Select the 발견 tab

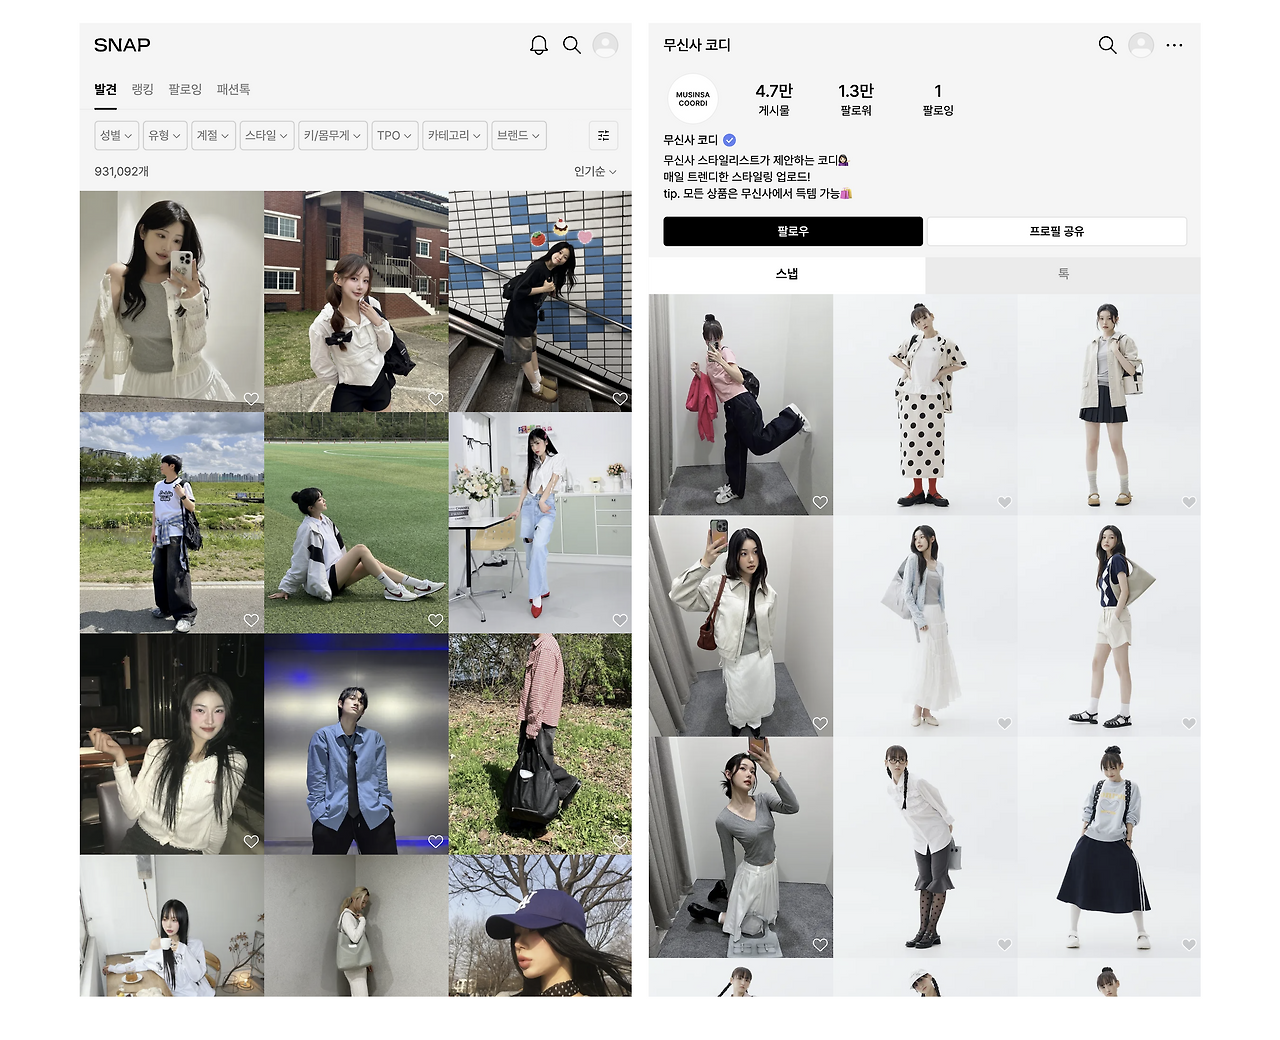click(x=105, y=90)
